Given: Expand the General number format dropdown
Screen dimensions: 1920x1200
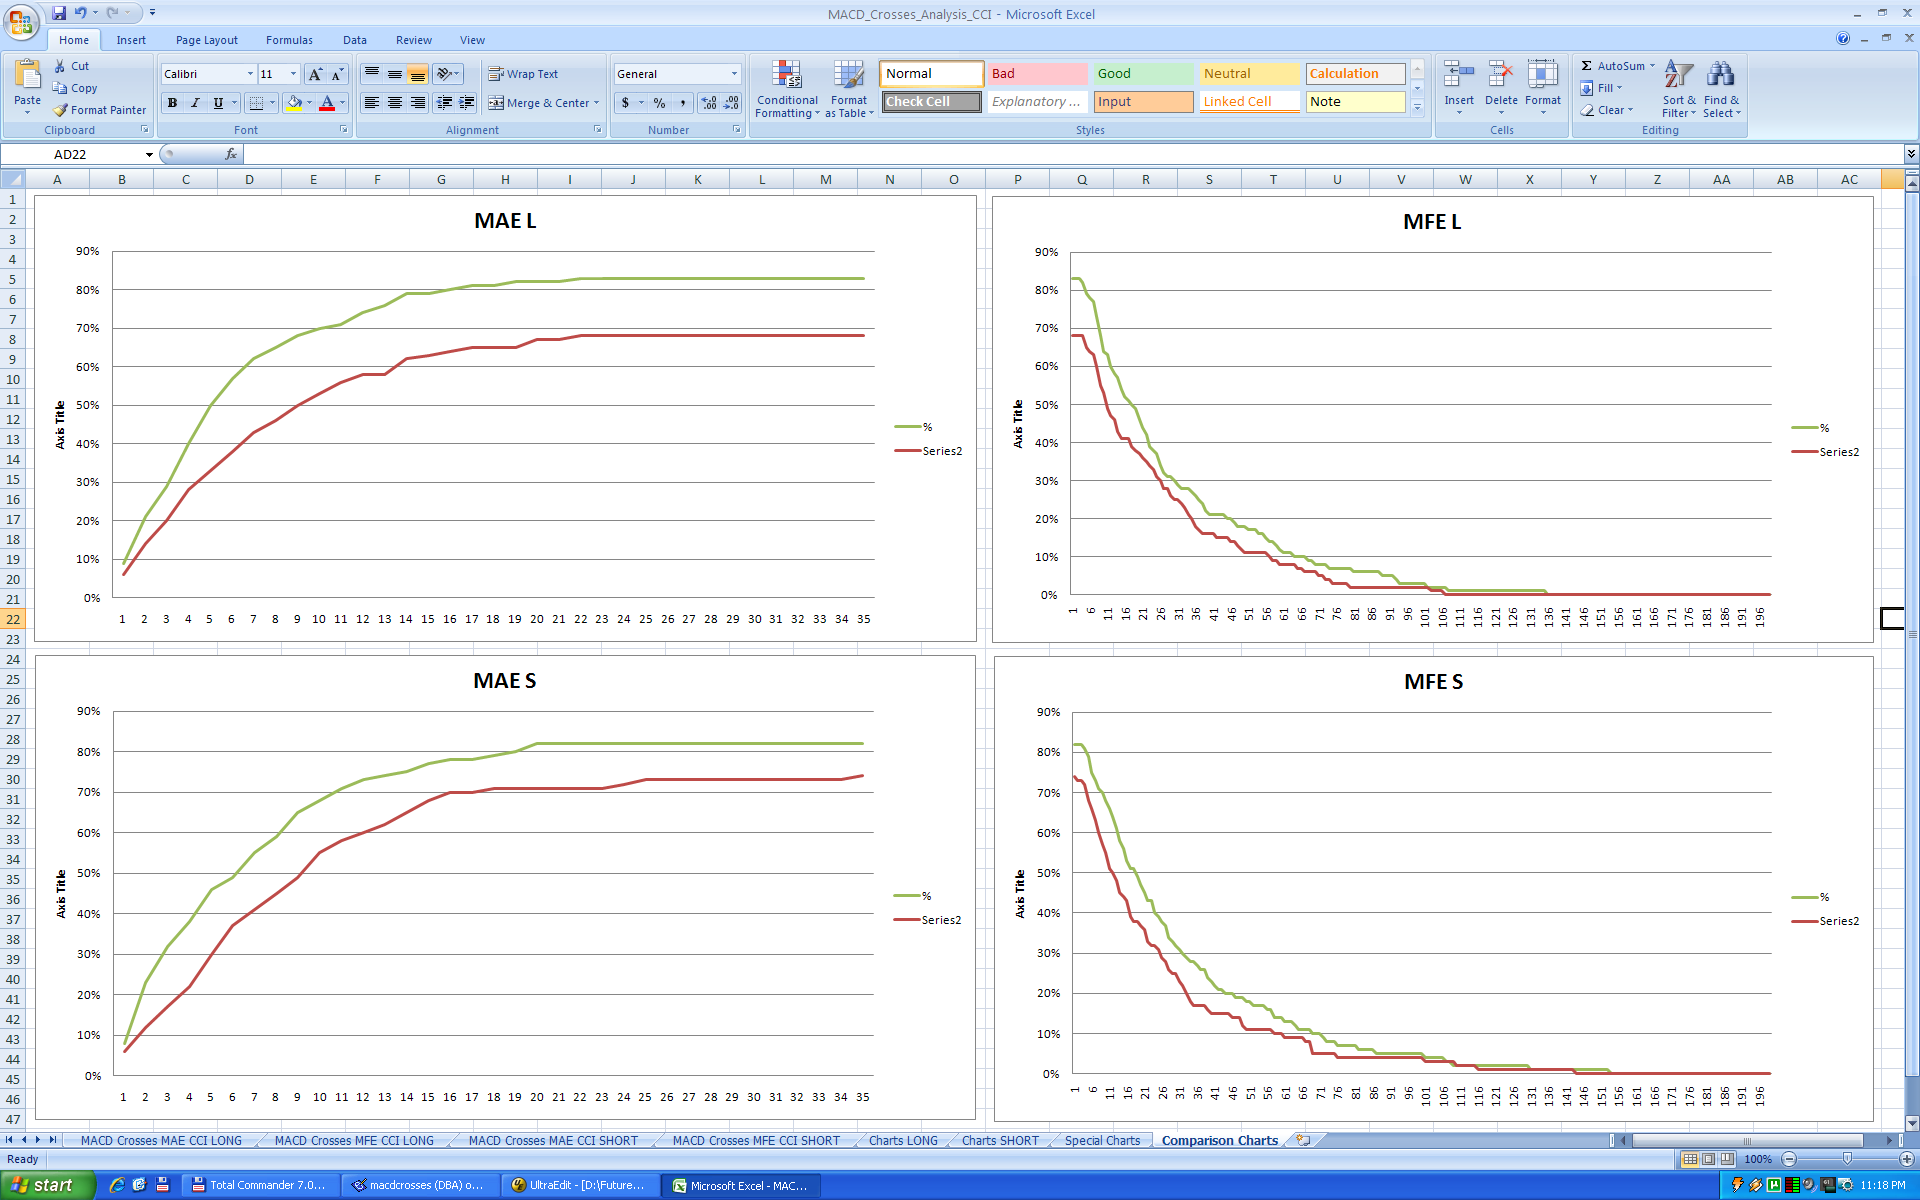Looking at the screenshot, I should (734, 74).
